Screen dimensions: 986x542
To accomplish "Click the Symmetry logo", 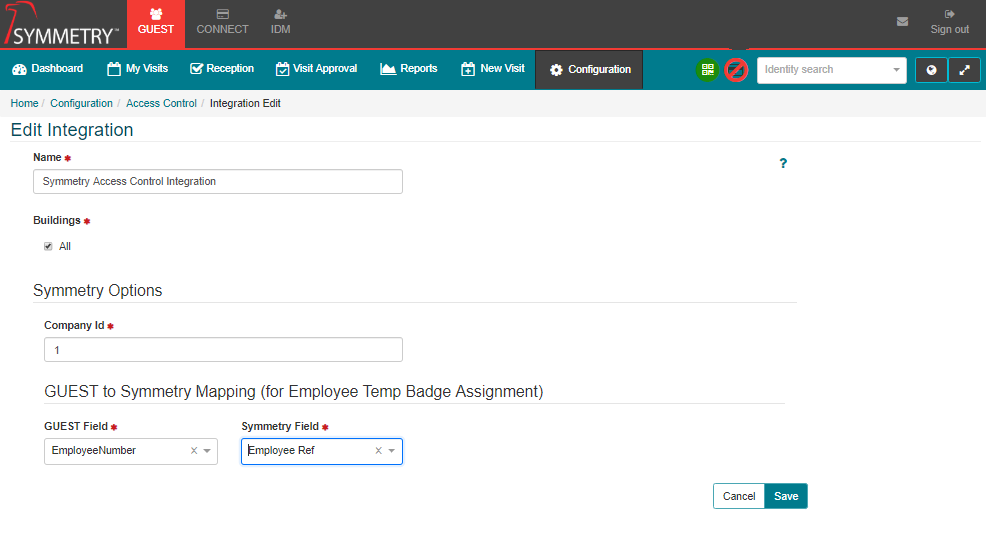I will click(61, 24).
